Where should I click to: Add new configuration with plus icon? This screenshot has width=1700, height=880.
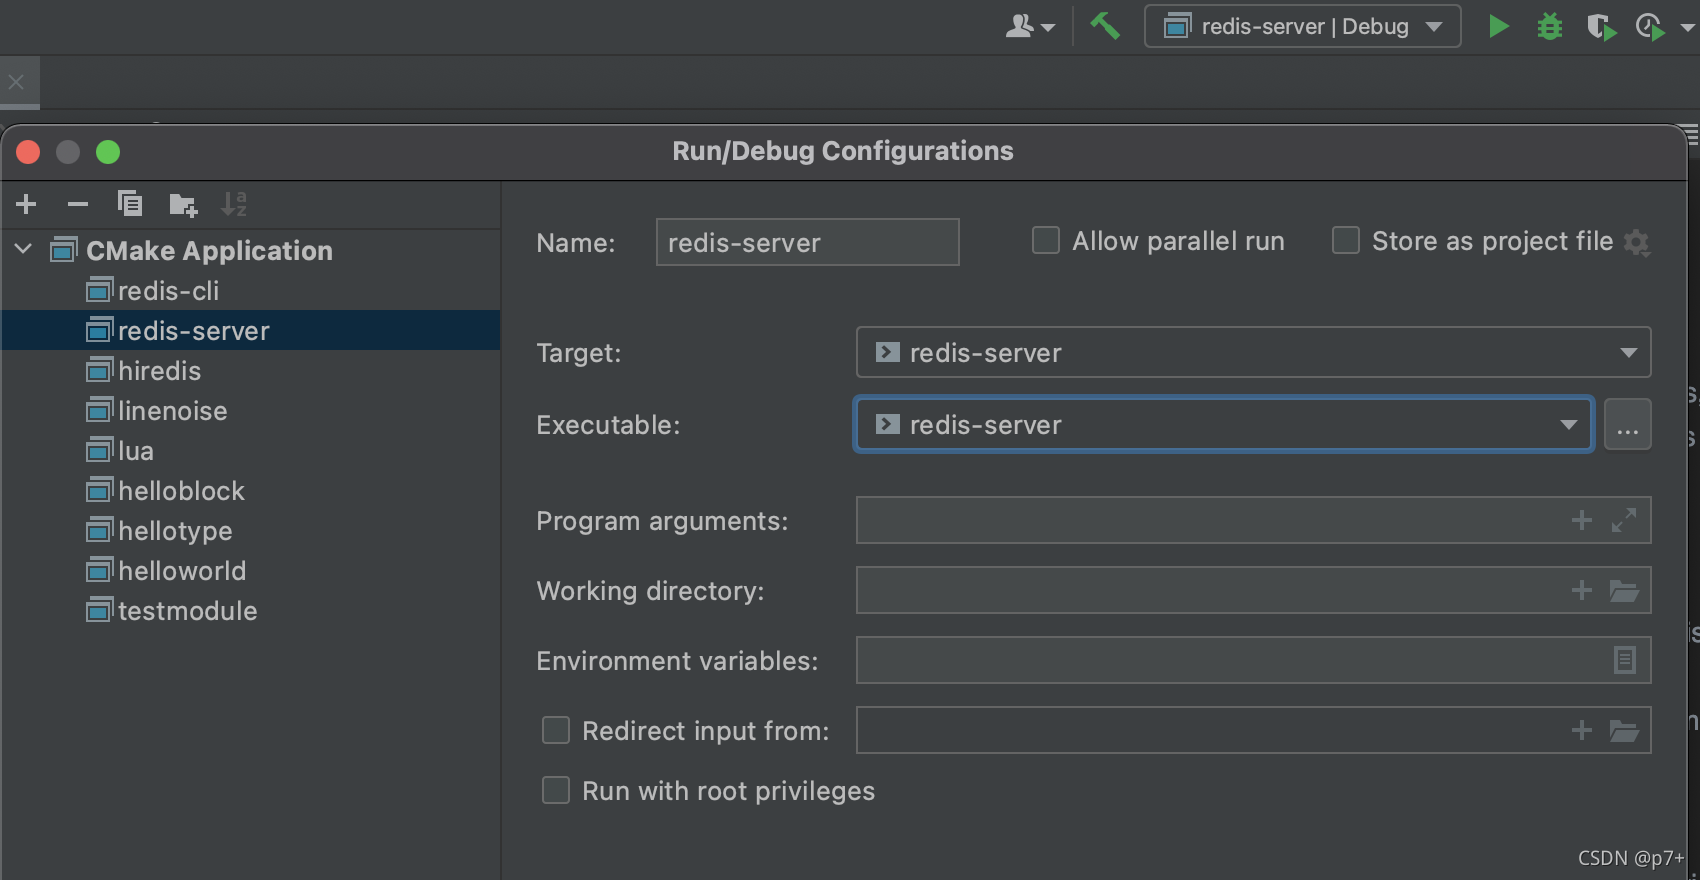tap(27, 205)
